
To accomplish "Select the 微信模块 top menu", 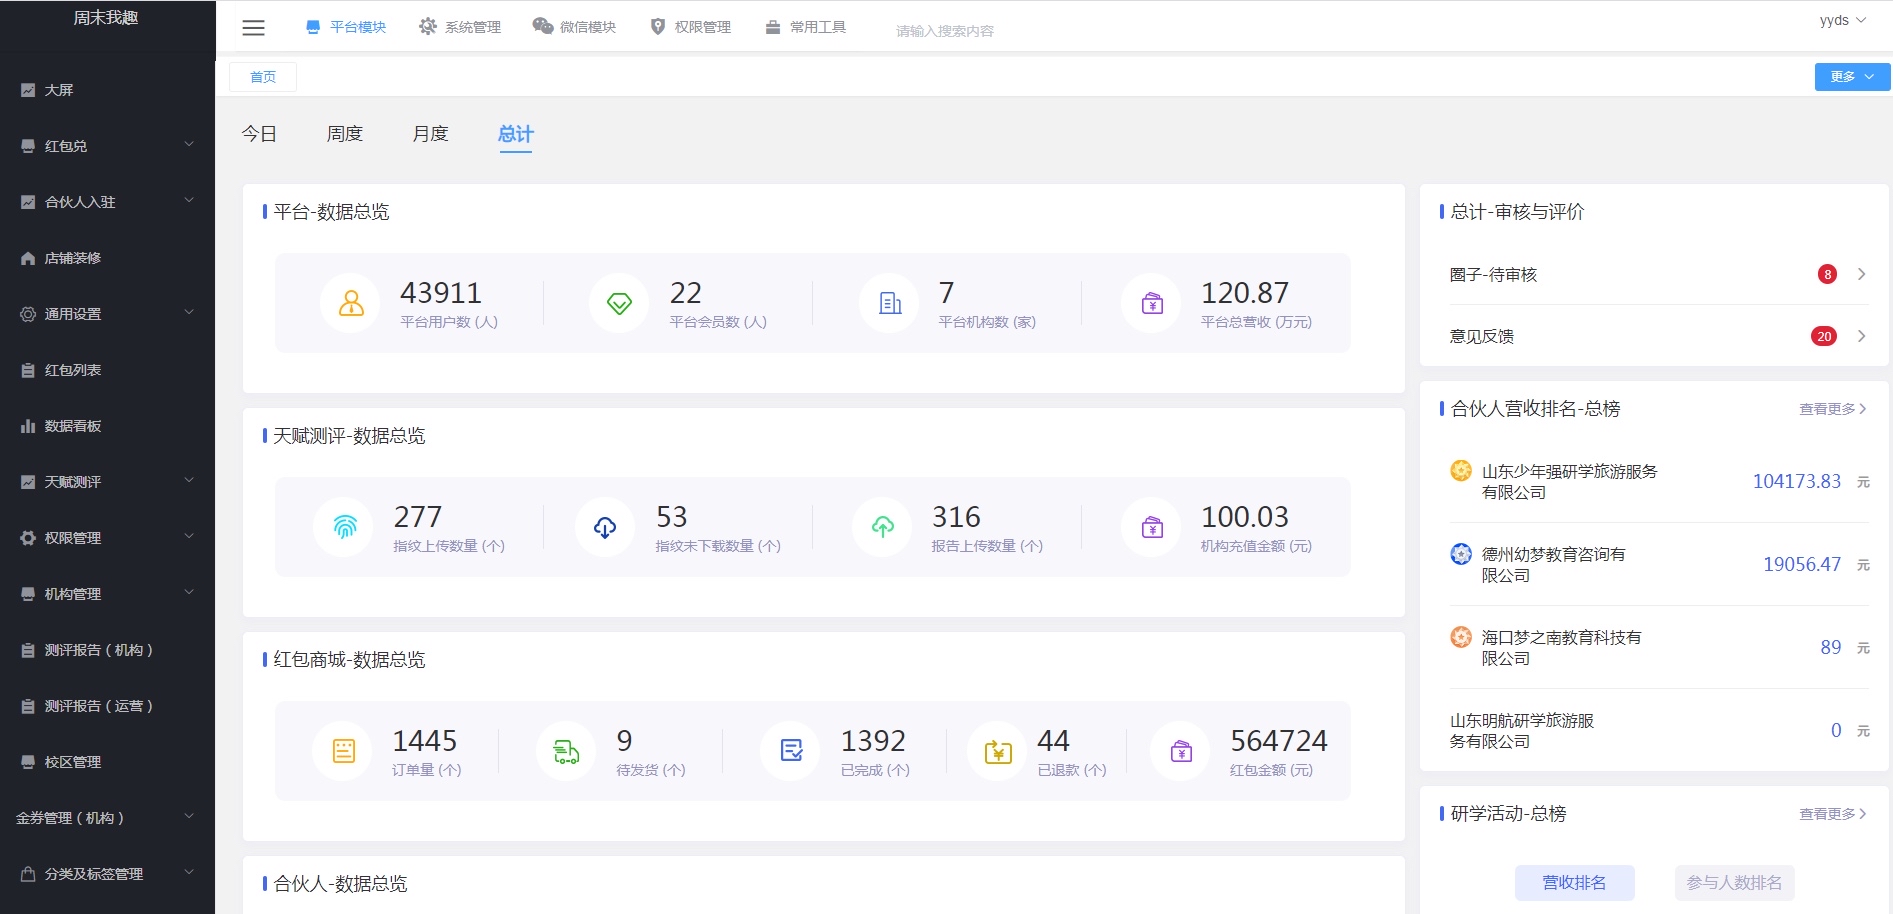I will [x=575, y=27].
